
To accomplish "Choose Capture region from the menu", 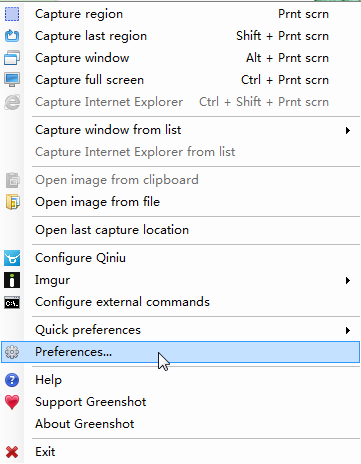I will click(180, 14).
